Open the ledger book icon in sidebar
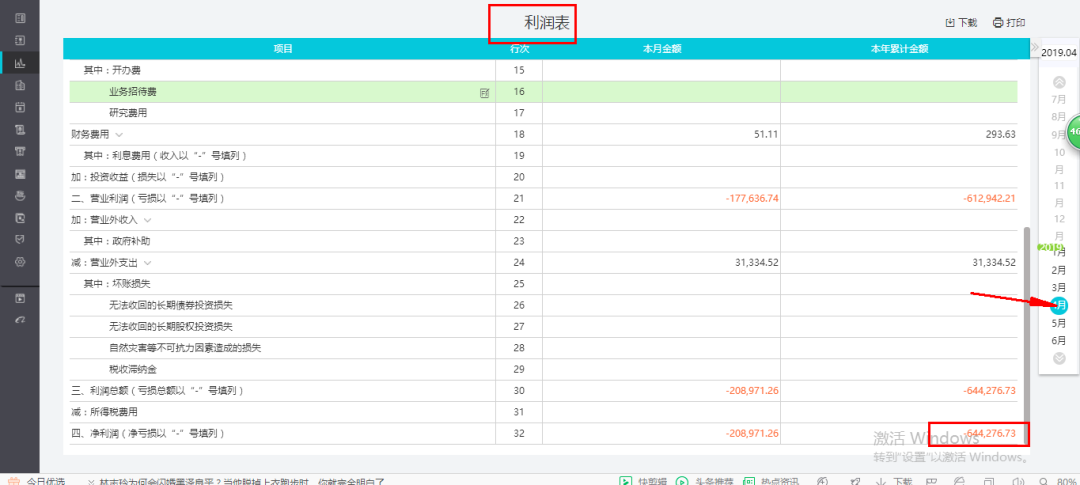The image size is (1080, 485). click(x=20, y=18)
